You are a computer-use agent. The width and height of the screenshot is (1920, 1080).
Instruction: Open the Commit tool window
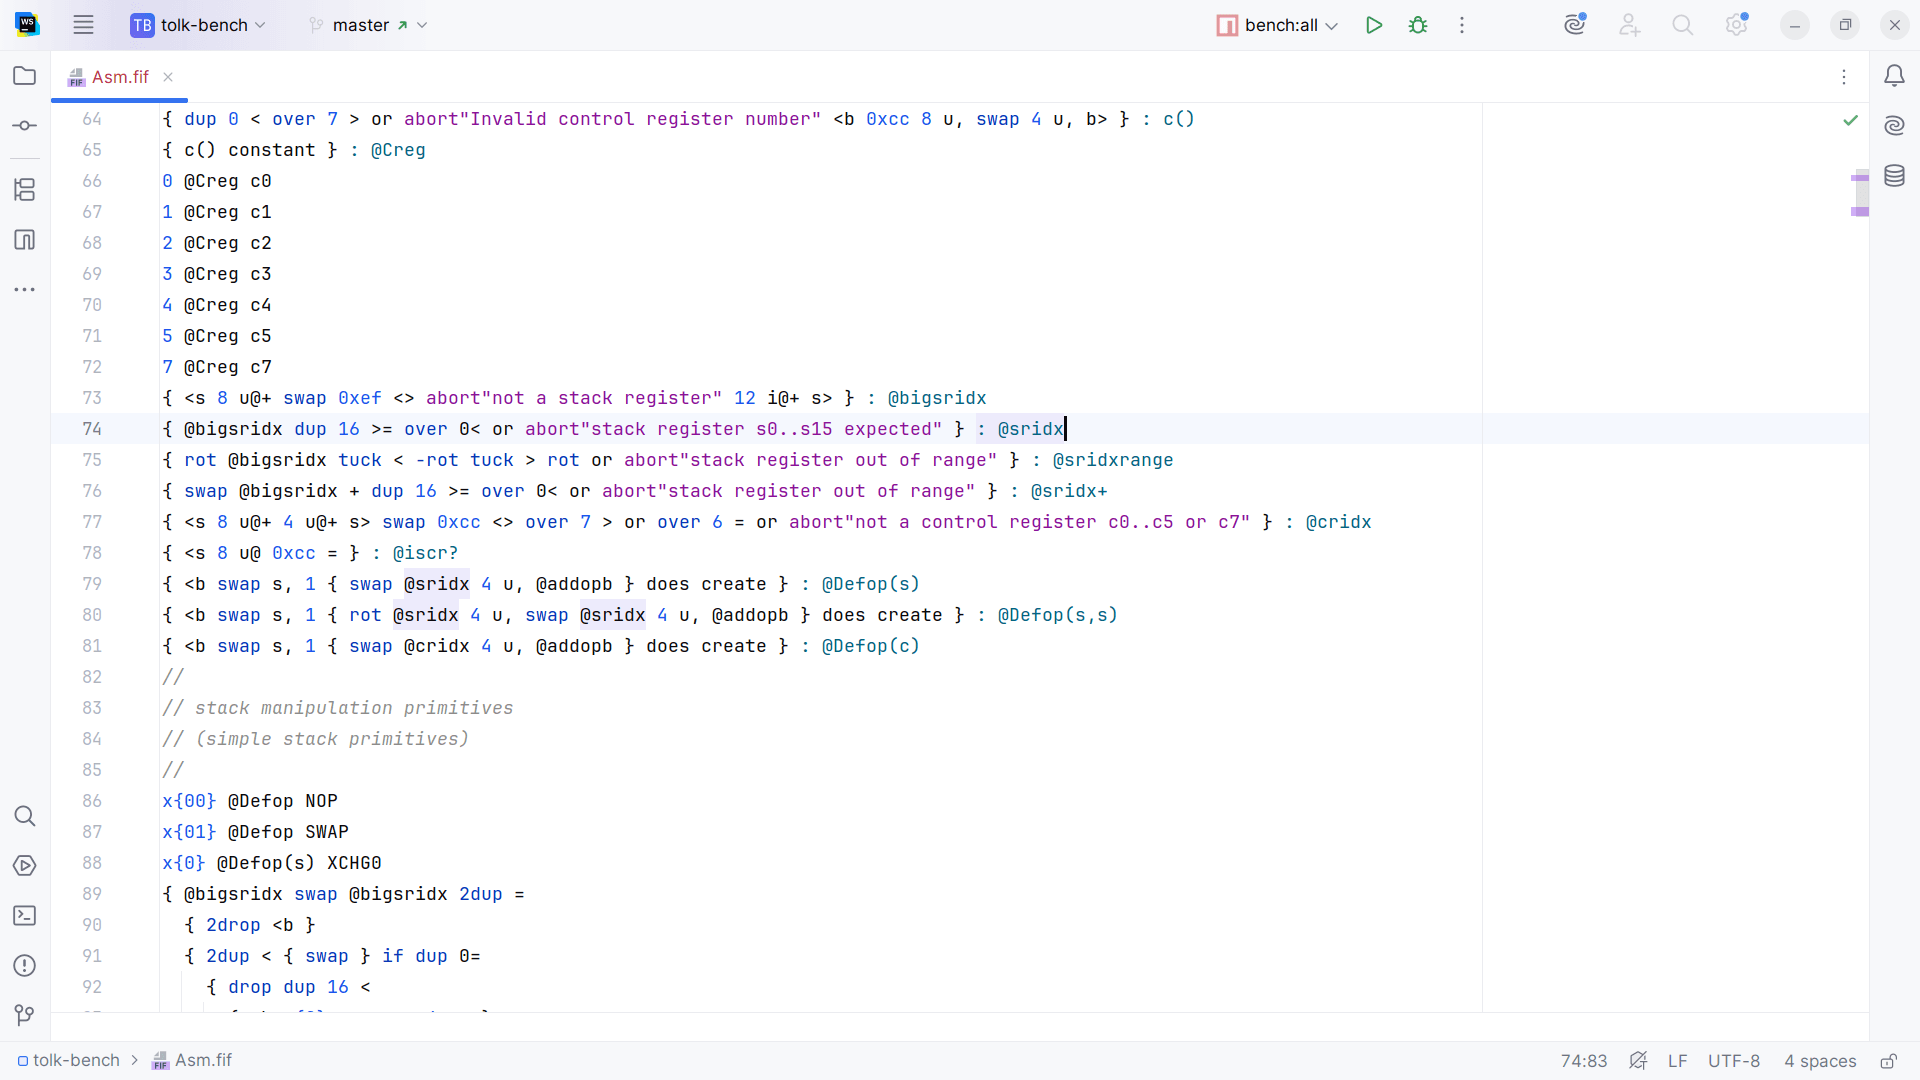25,126
